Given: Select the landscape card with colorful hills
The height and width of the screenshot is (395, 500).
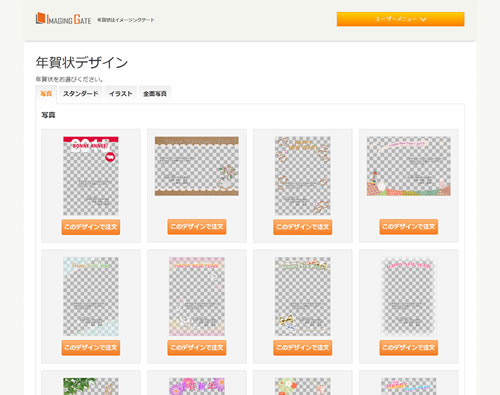Looking at the screenshot, I should click(409, 166).
